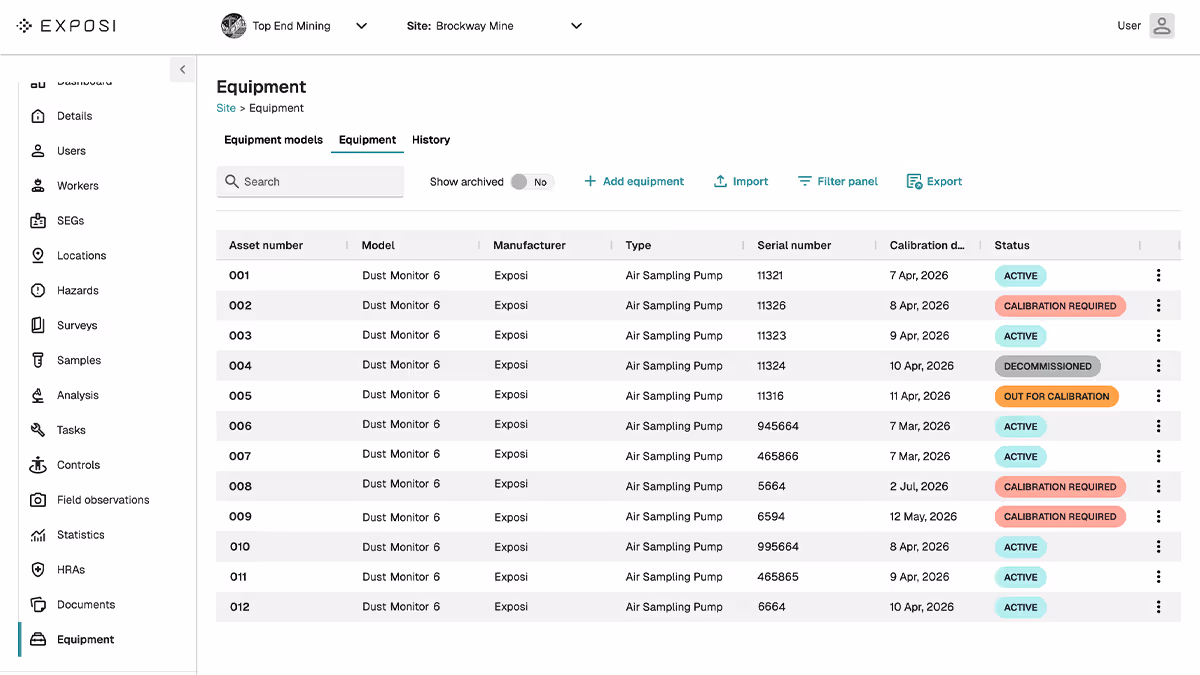Click the equipment Search field
Viewport: 1200px width, 675px height.
coord(310,182)
